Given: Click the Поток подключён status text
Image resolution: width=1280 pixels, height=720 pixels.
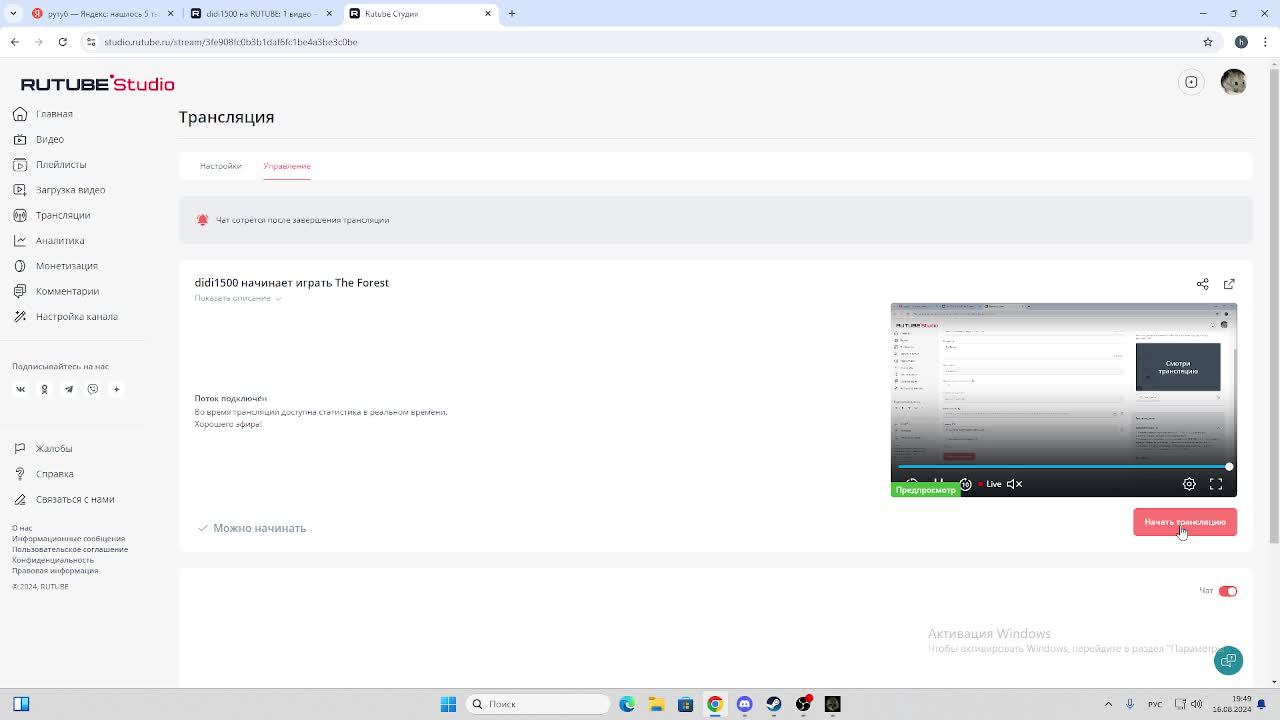Looking at the screenshot, I should pyautogui.click(x=231, y=399).
